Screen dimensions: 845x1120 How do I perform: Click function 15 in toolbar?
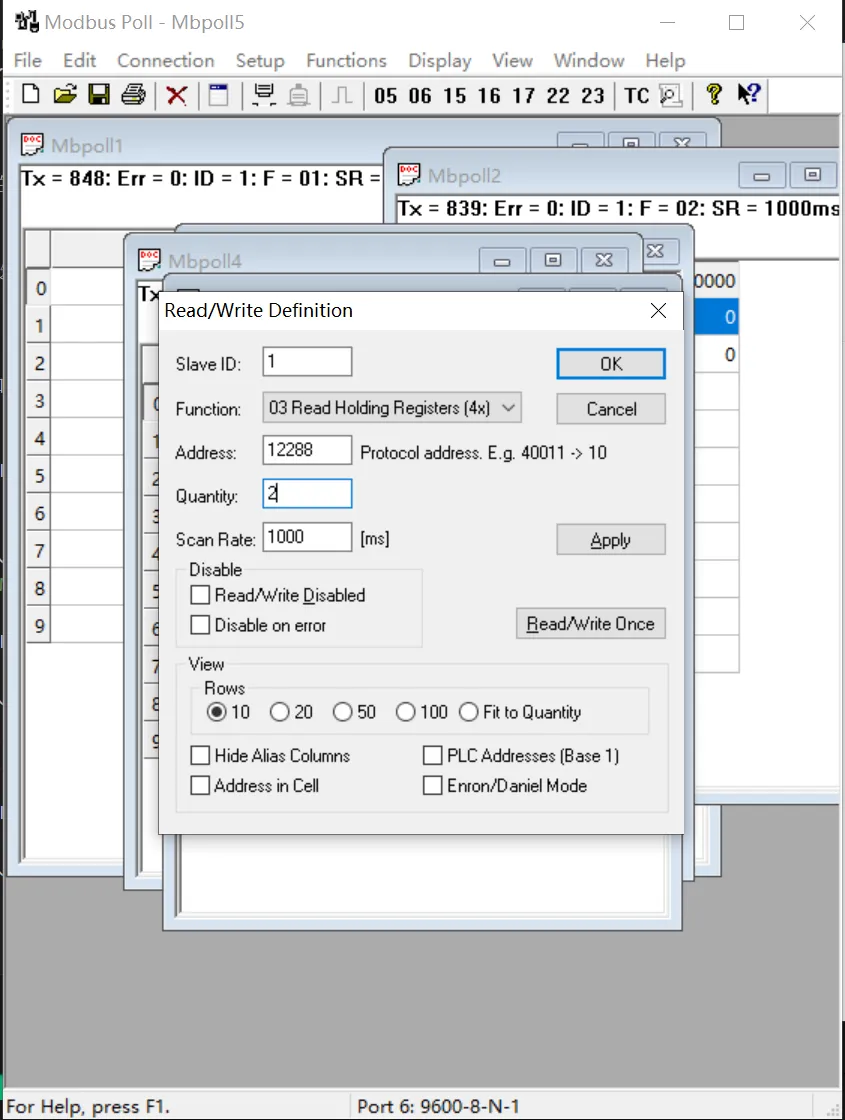tap(454, 96)
